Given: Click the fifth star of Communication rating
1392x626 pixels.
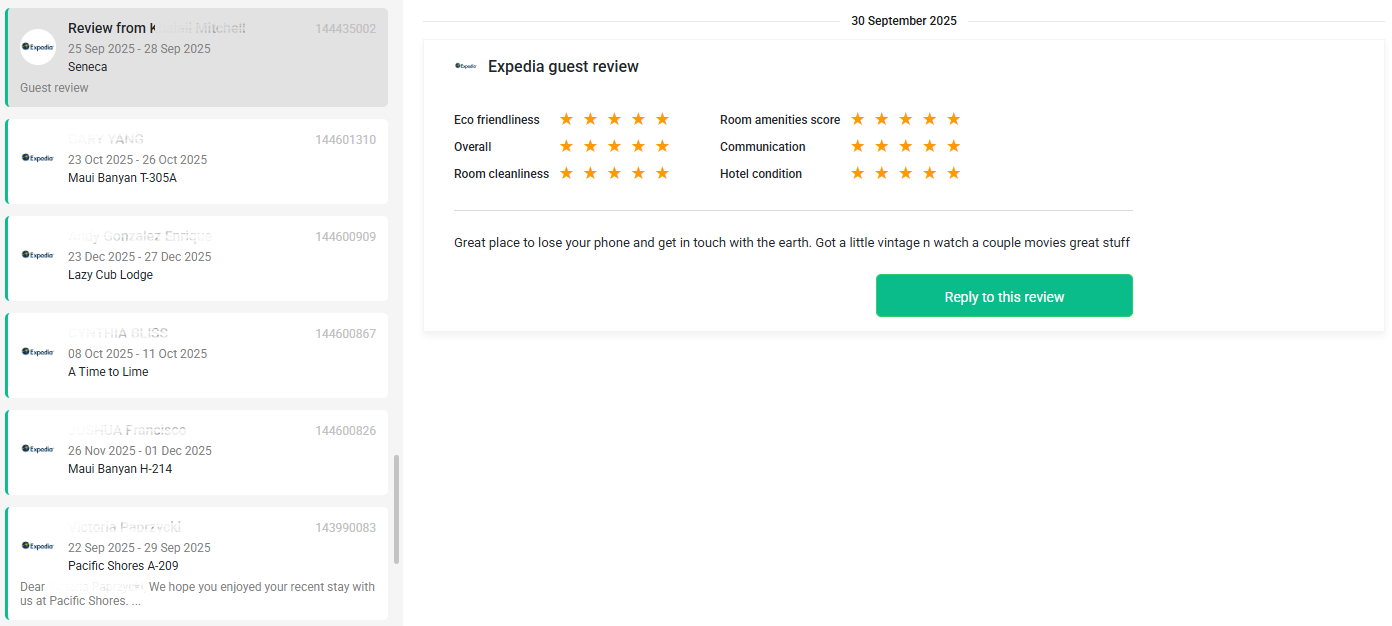Looking at the screenshot, I should point(953,146).
